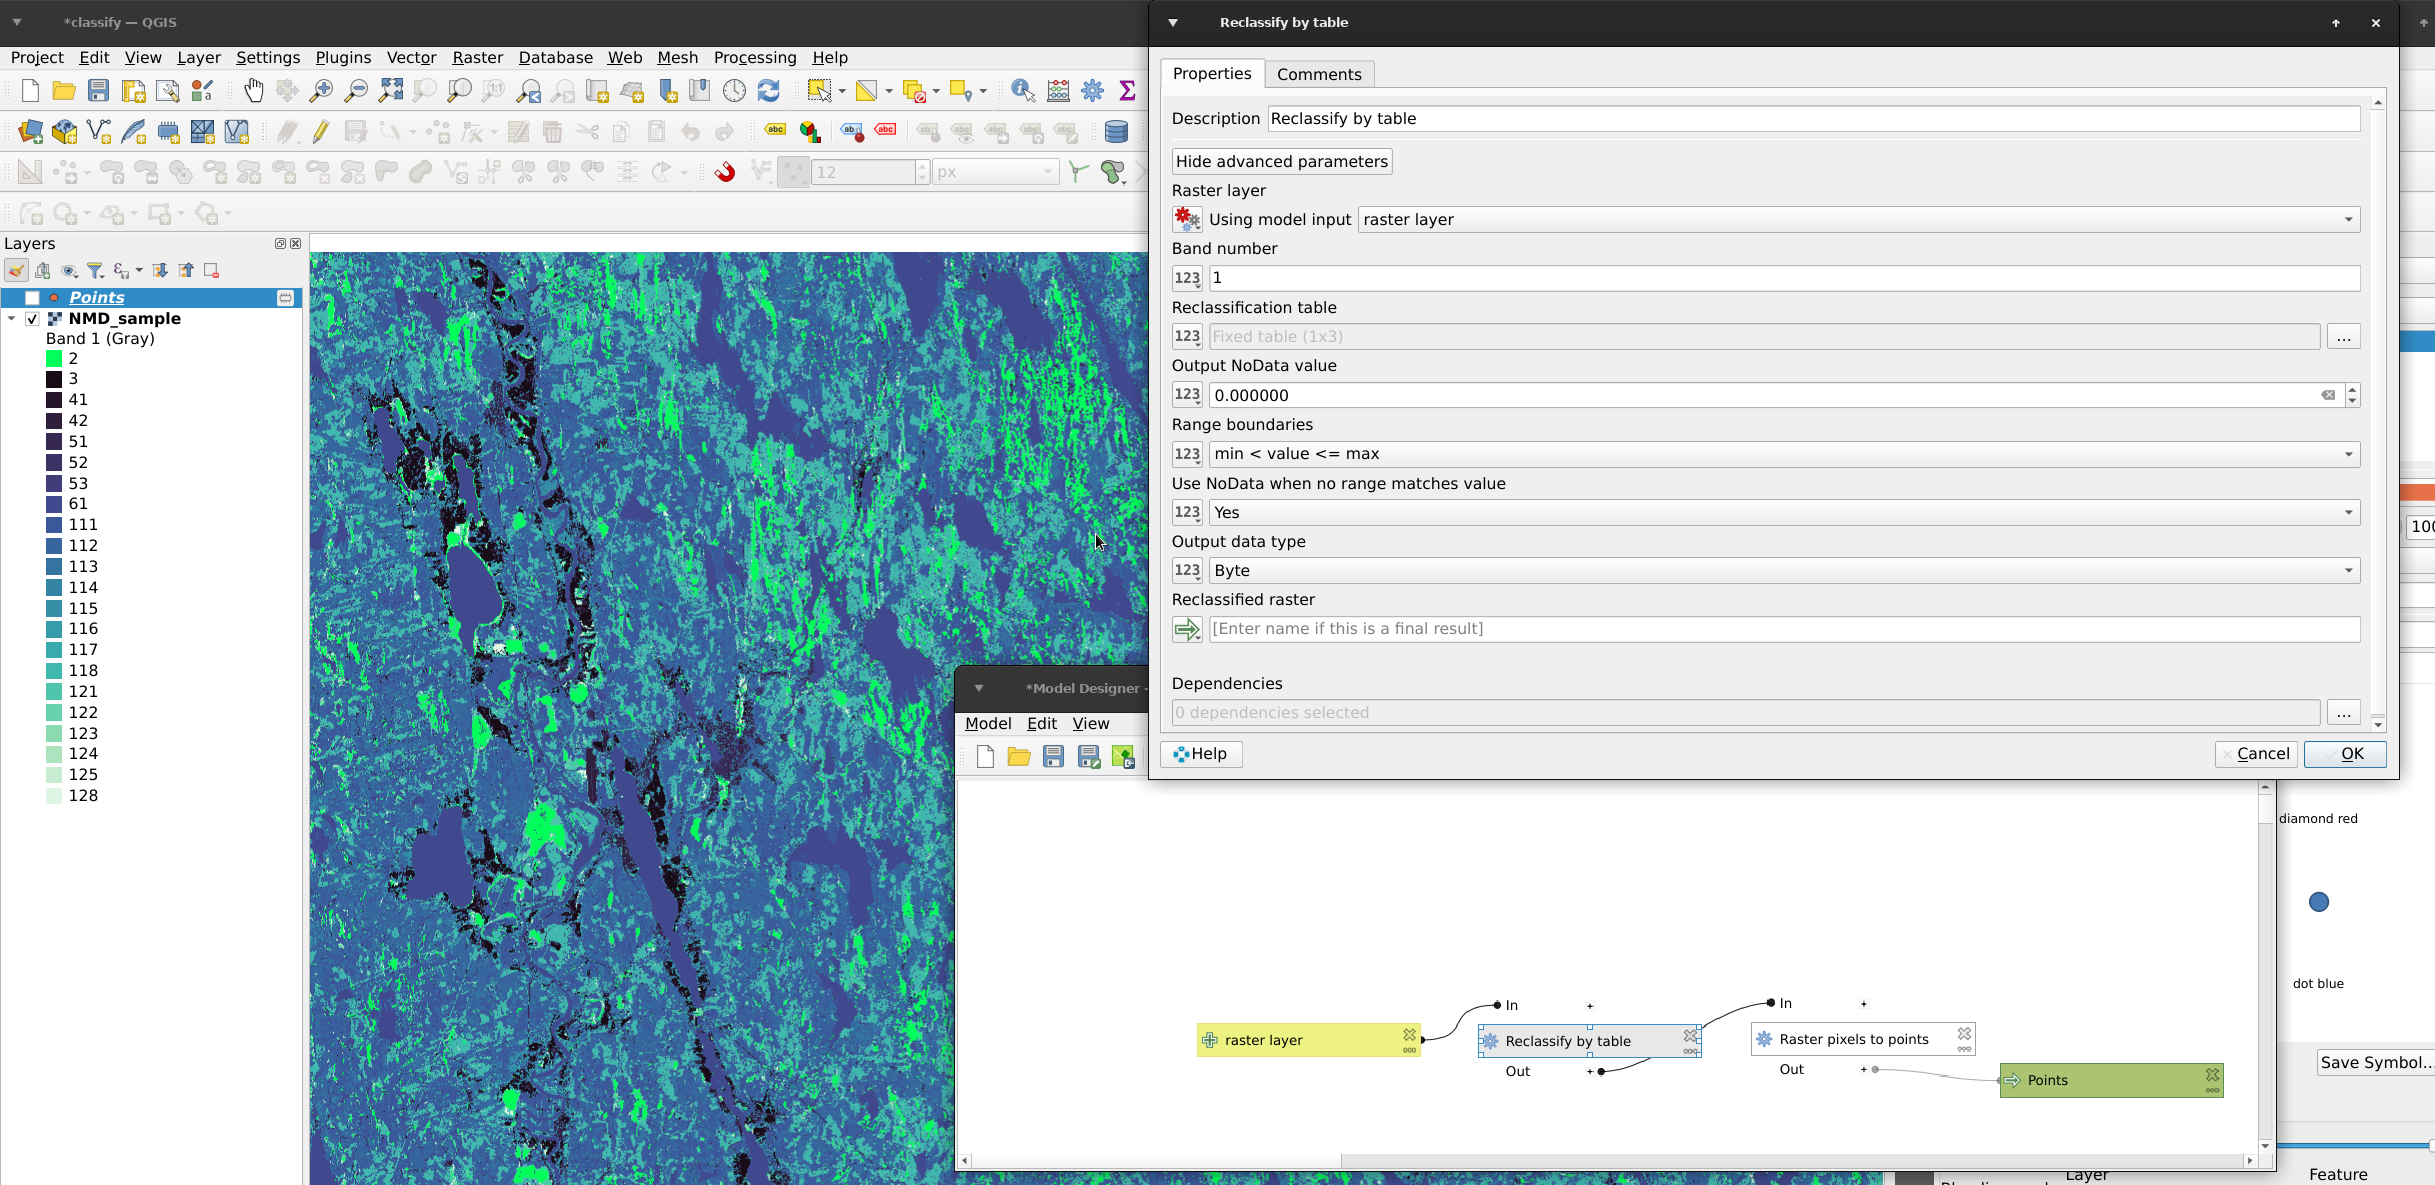2435x1185 pixels.
Task: Click Reclassified raster output name field
Action: point(1784,629)
